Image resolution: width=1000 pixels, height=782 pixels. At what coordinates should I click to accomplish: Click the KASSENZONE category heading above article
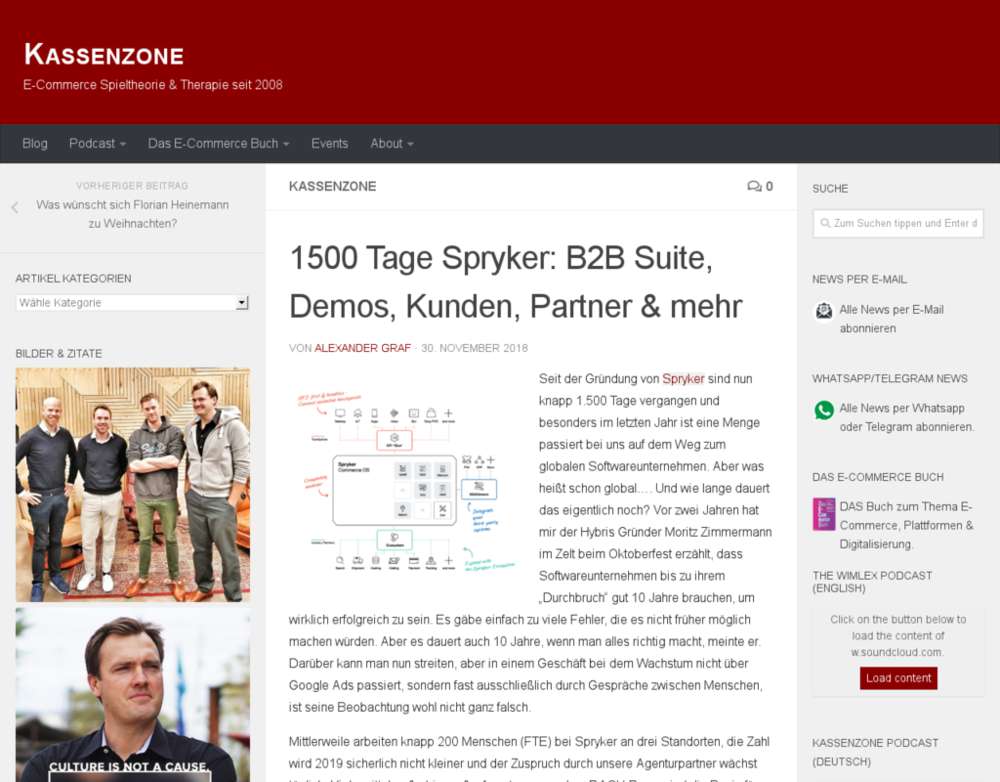tap(332, 186)
